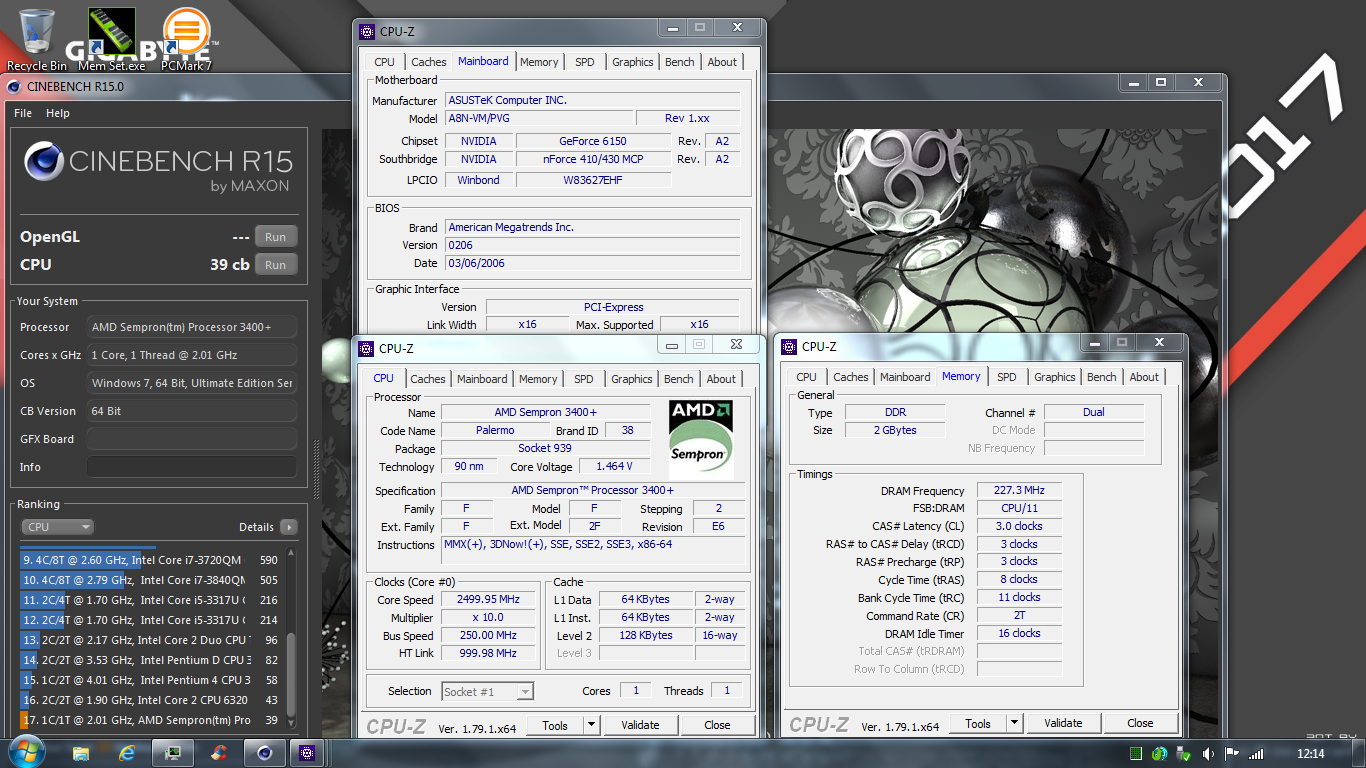Click the Socket 939 package field

coord(547,449)
